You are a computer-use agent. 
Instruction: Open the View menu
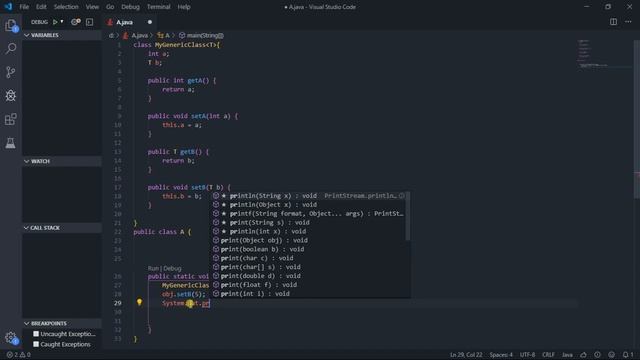click(92, 7)
